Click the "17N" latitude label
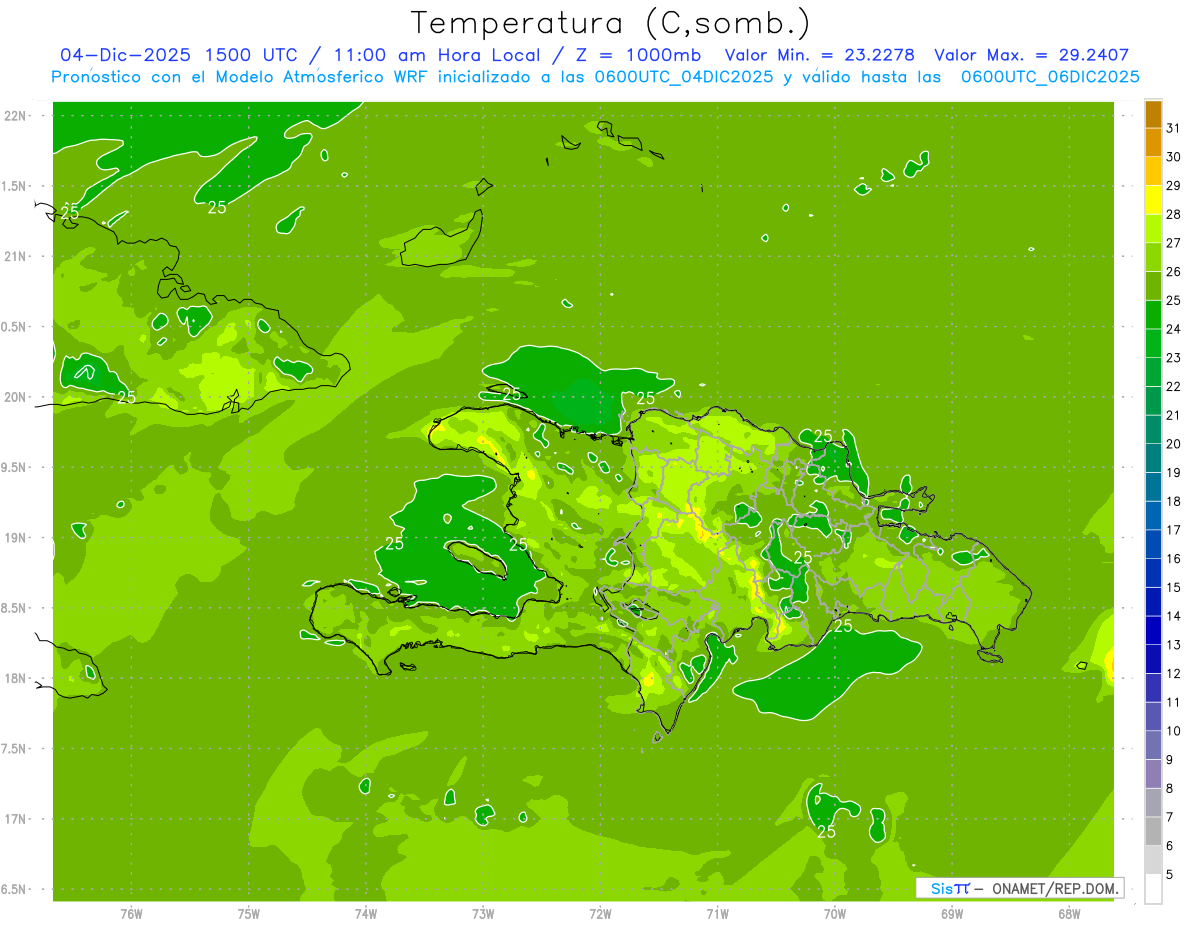The image size is (1200, 927). [x=16, y=819]
